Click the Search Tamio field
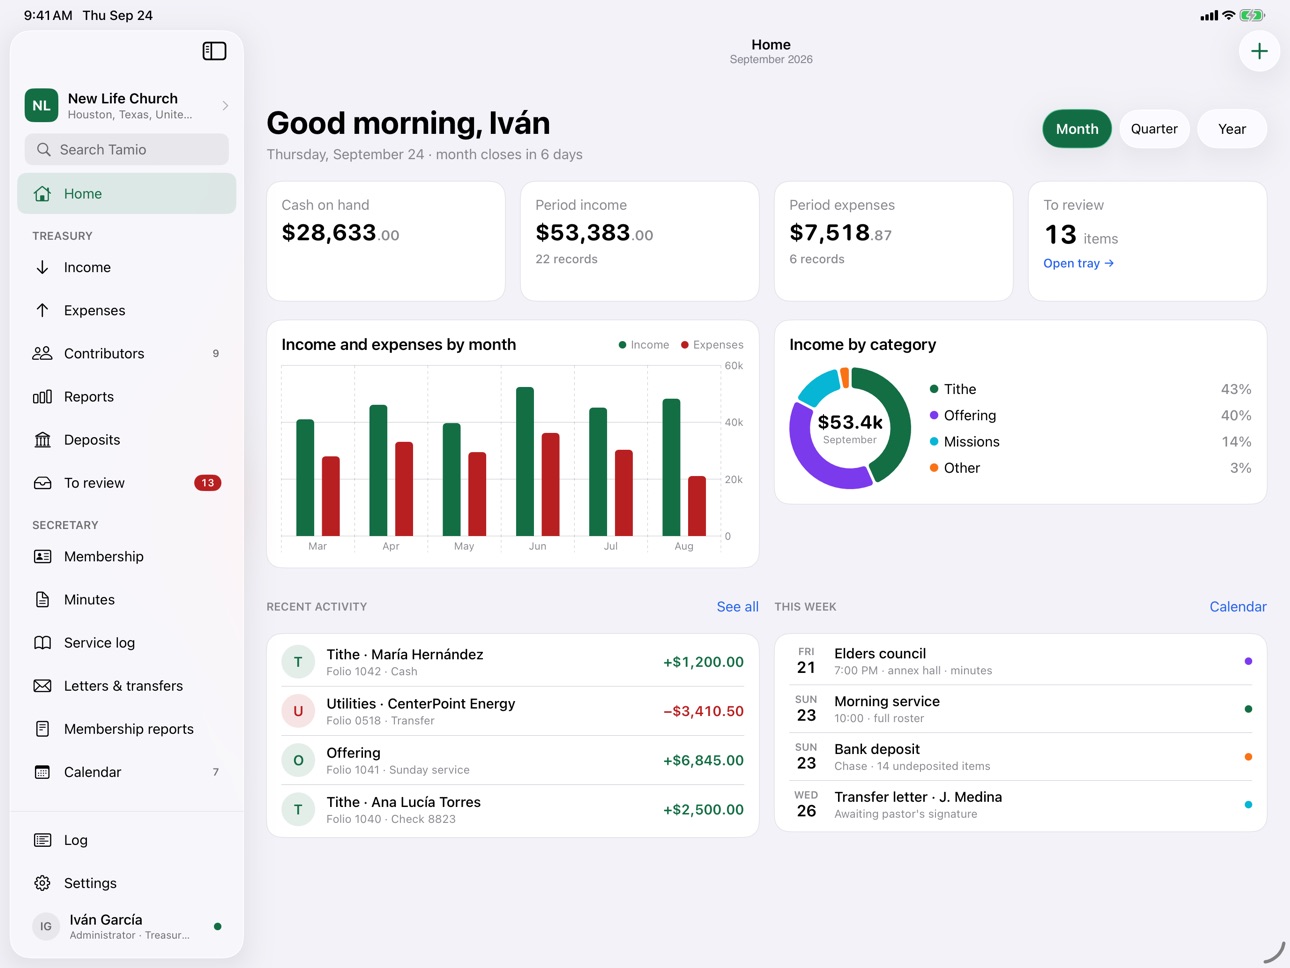Screen dimensions: 1290x968 pyautogui.click(x=127, y=149)
